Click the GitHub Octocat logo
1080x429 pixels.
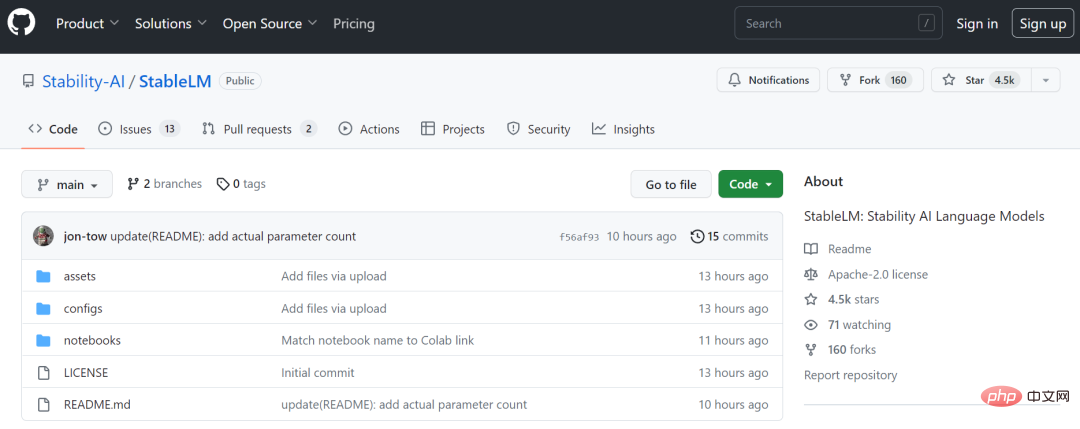(x=21, y=23)
